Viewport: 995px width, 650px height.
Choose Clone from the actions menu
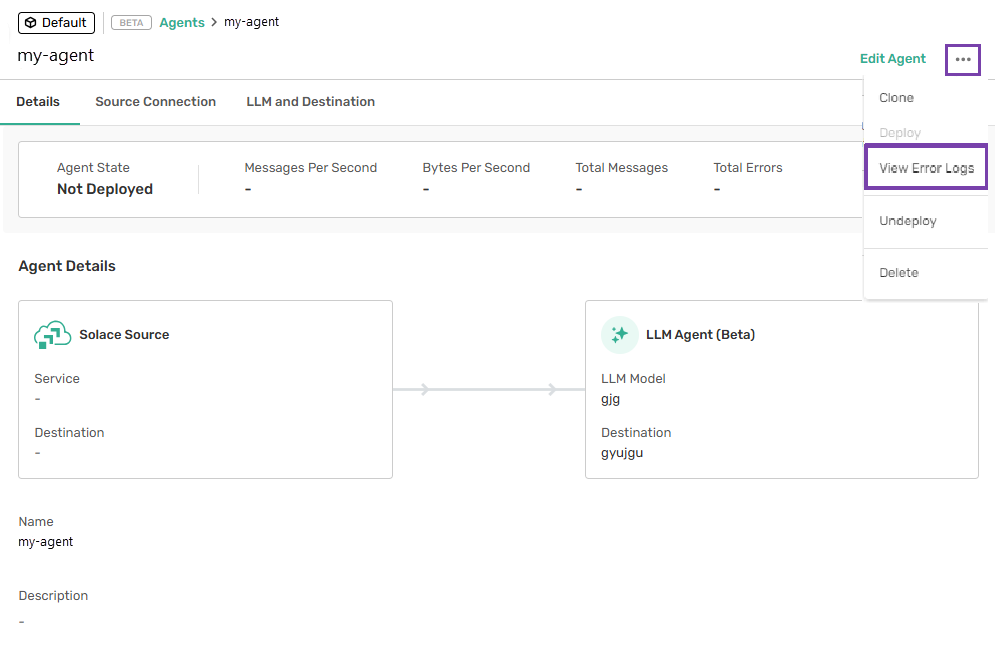click(x=896, y=98)
